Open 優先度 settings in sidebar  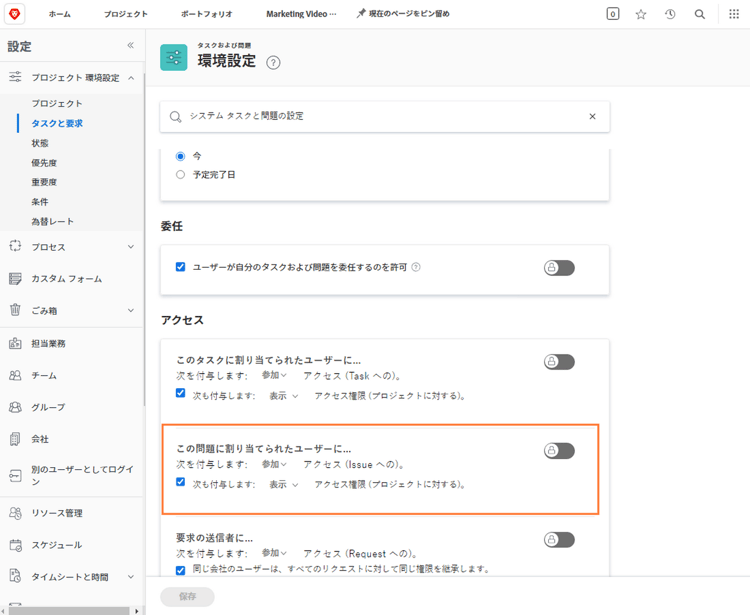(x=44, y=163)
